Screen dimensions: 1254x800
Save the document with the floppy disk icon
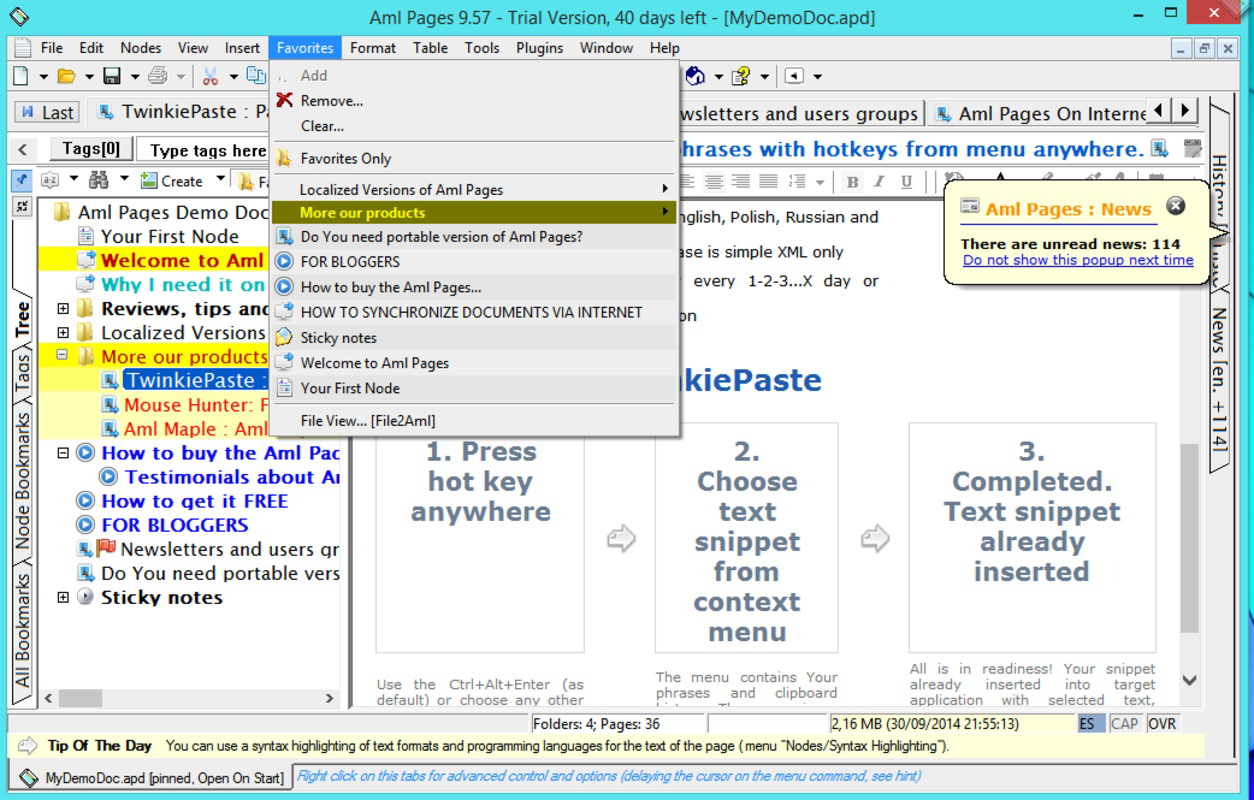tap(110, 76)
